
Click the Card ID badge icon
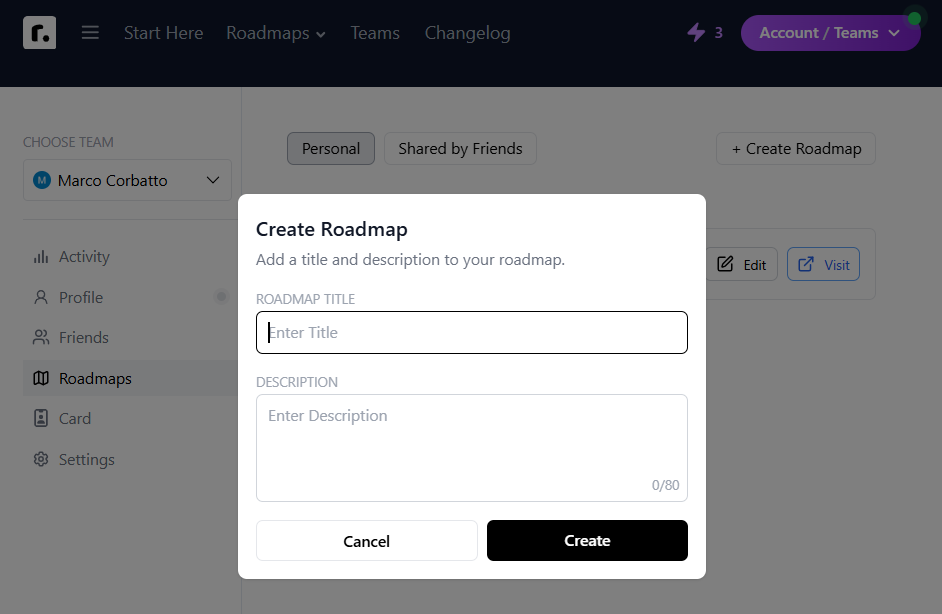41,418
